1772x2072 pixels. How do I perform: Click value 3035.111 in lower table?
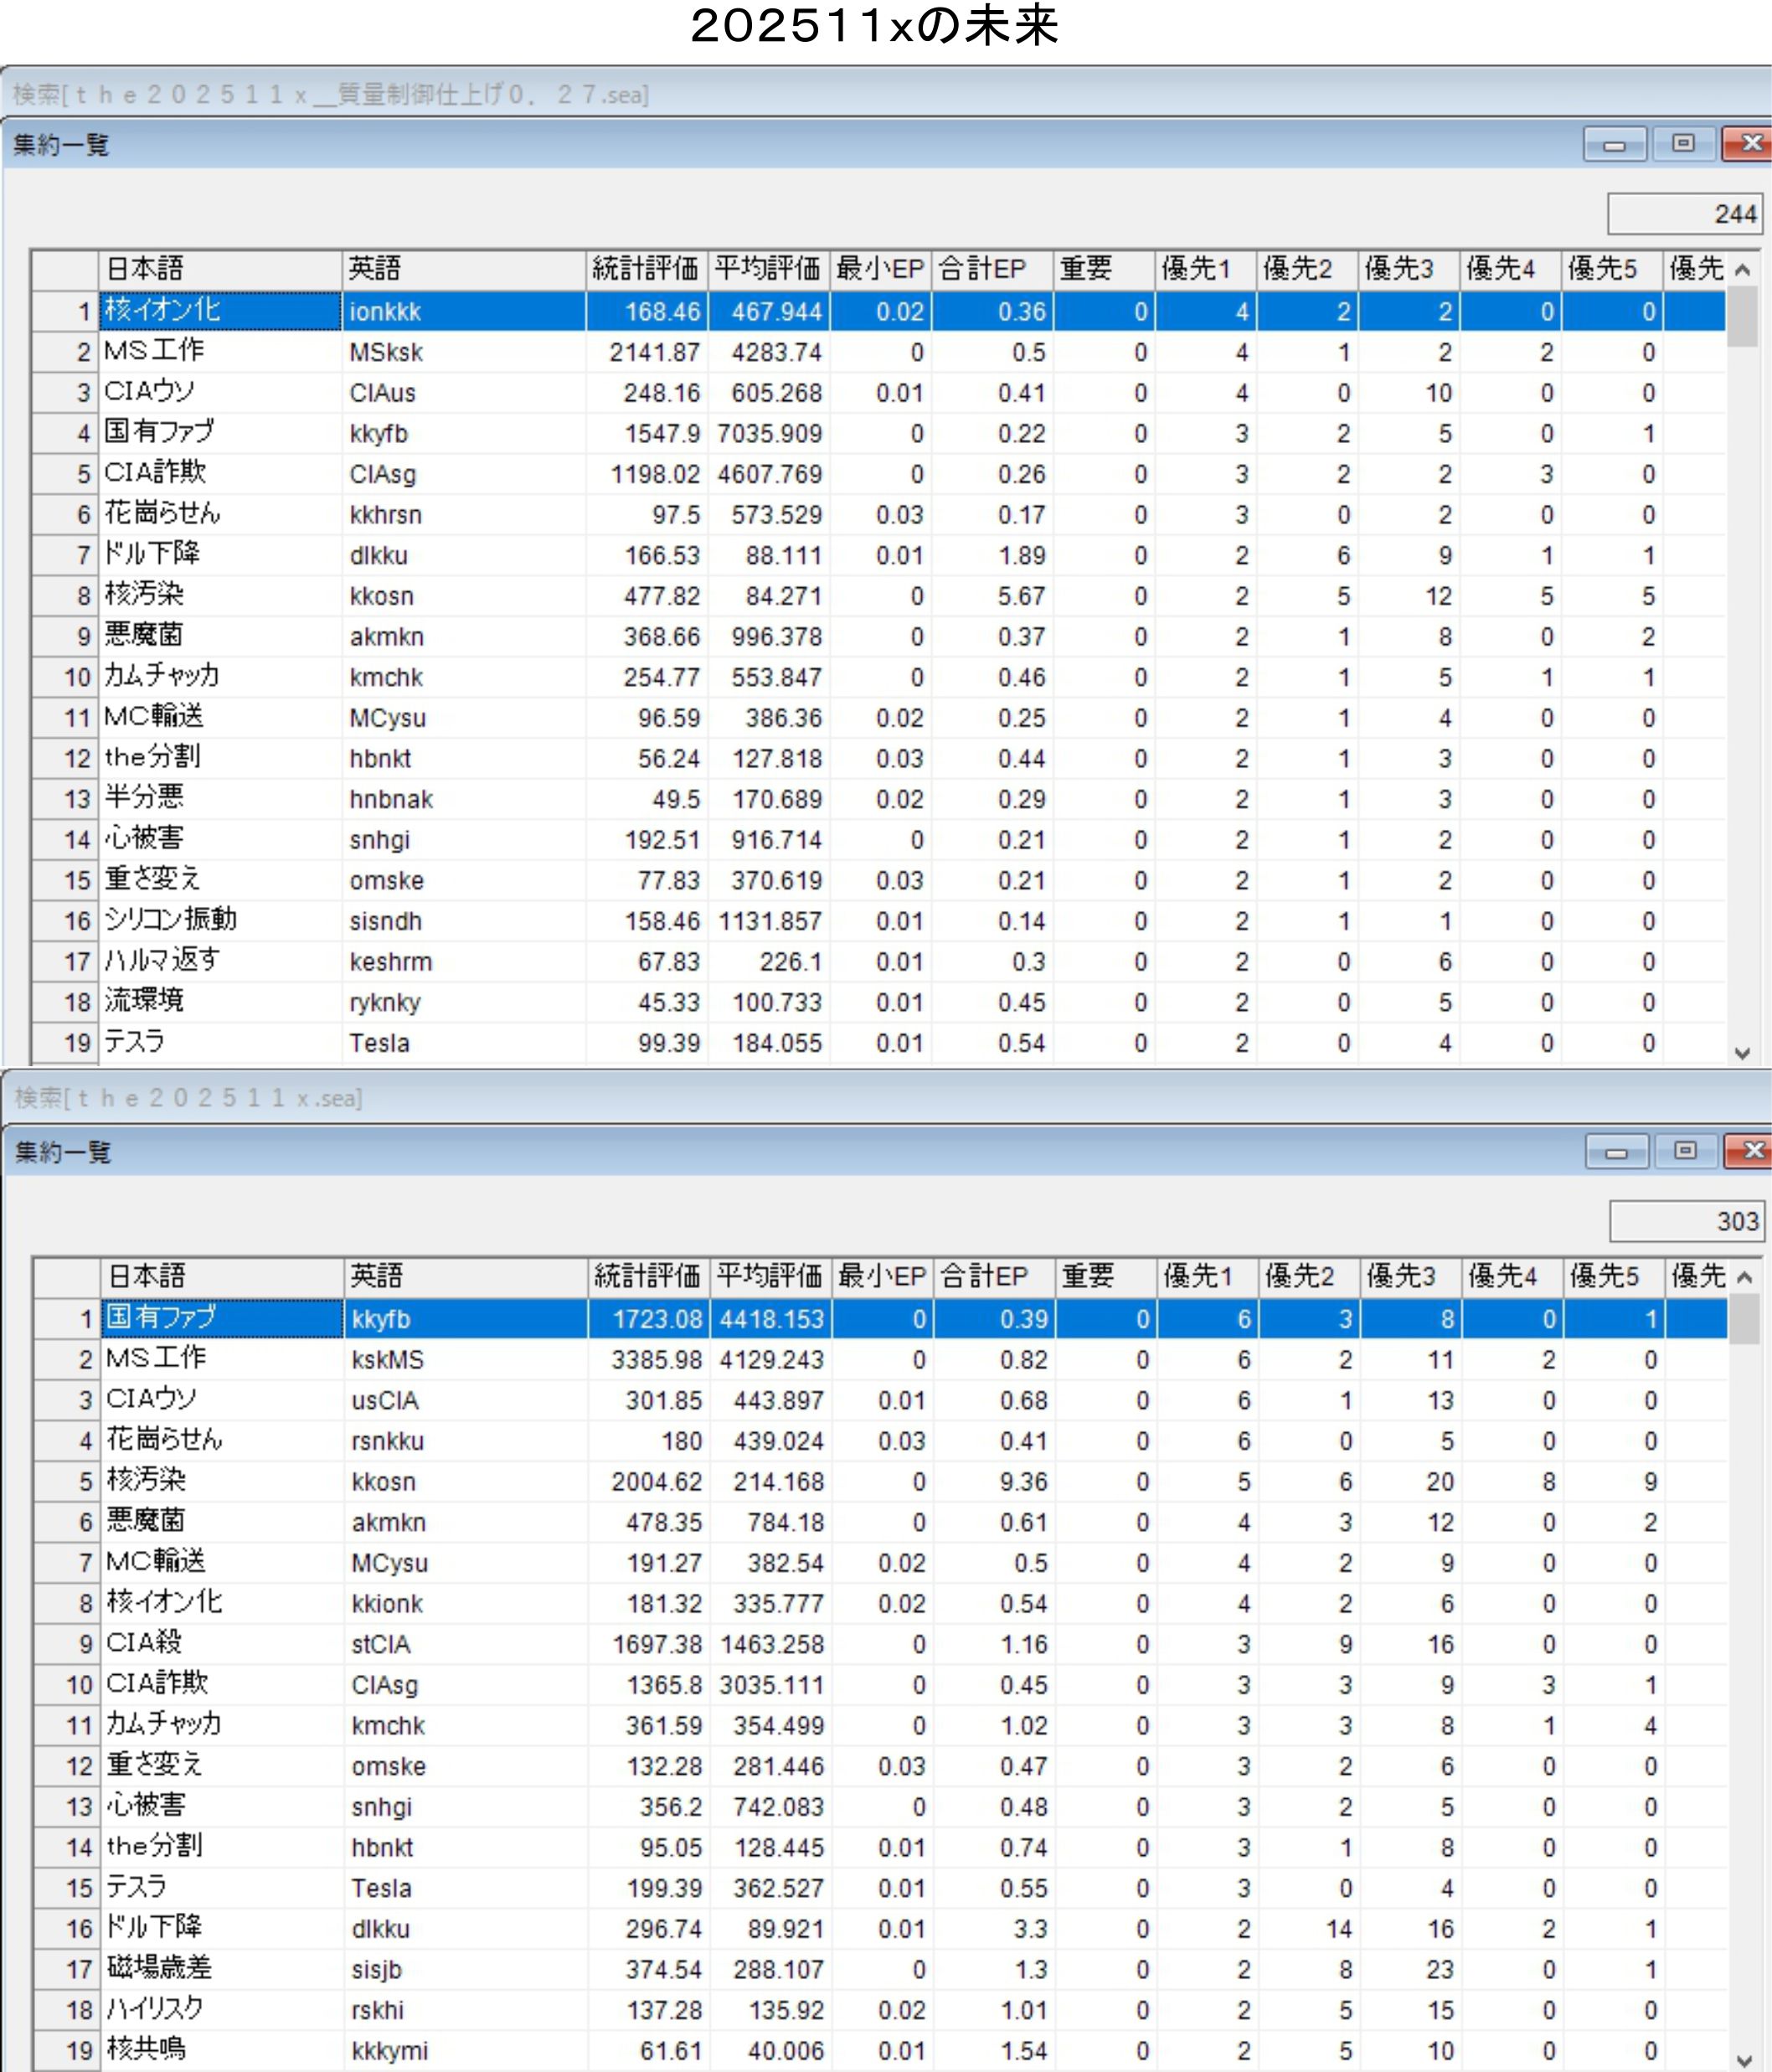point(771,1685)
